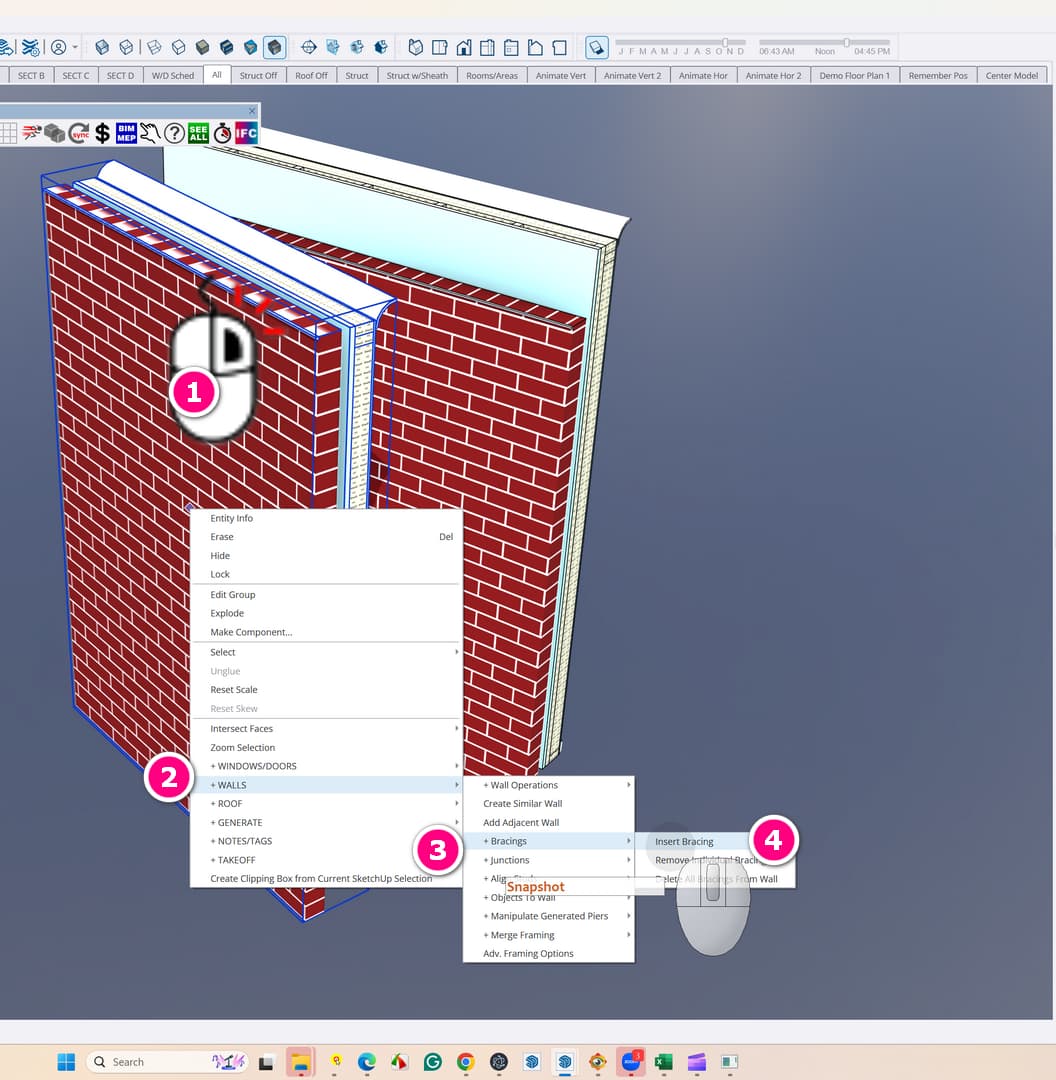
Task: Open Rooms/Areas scene tab
Action: [492, 75]
